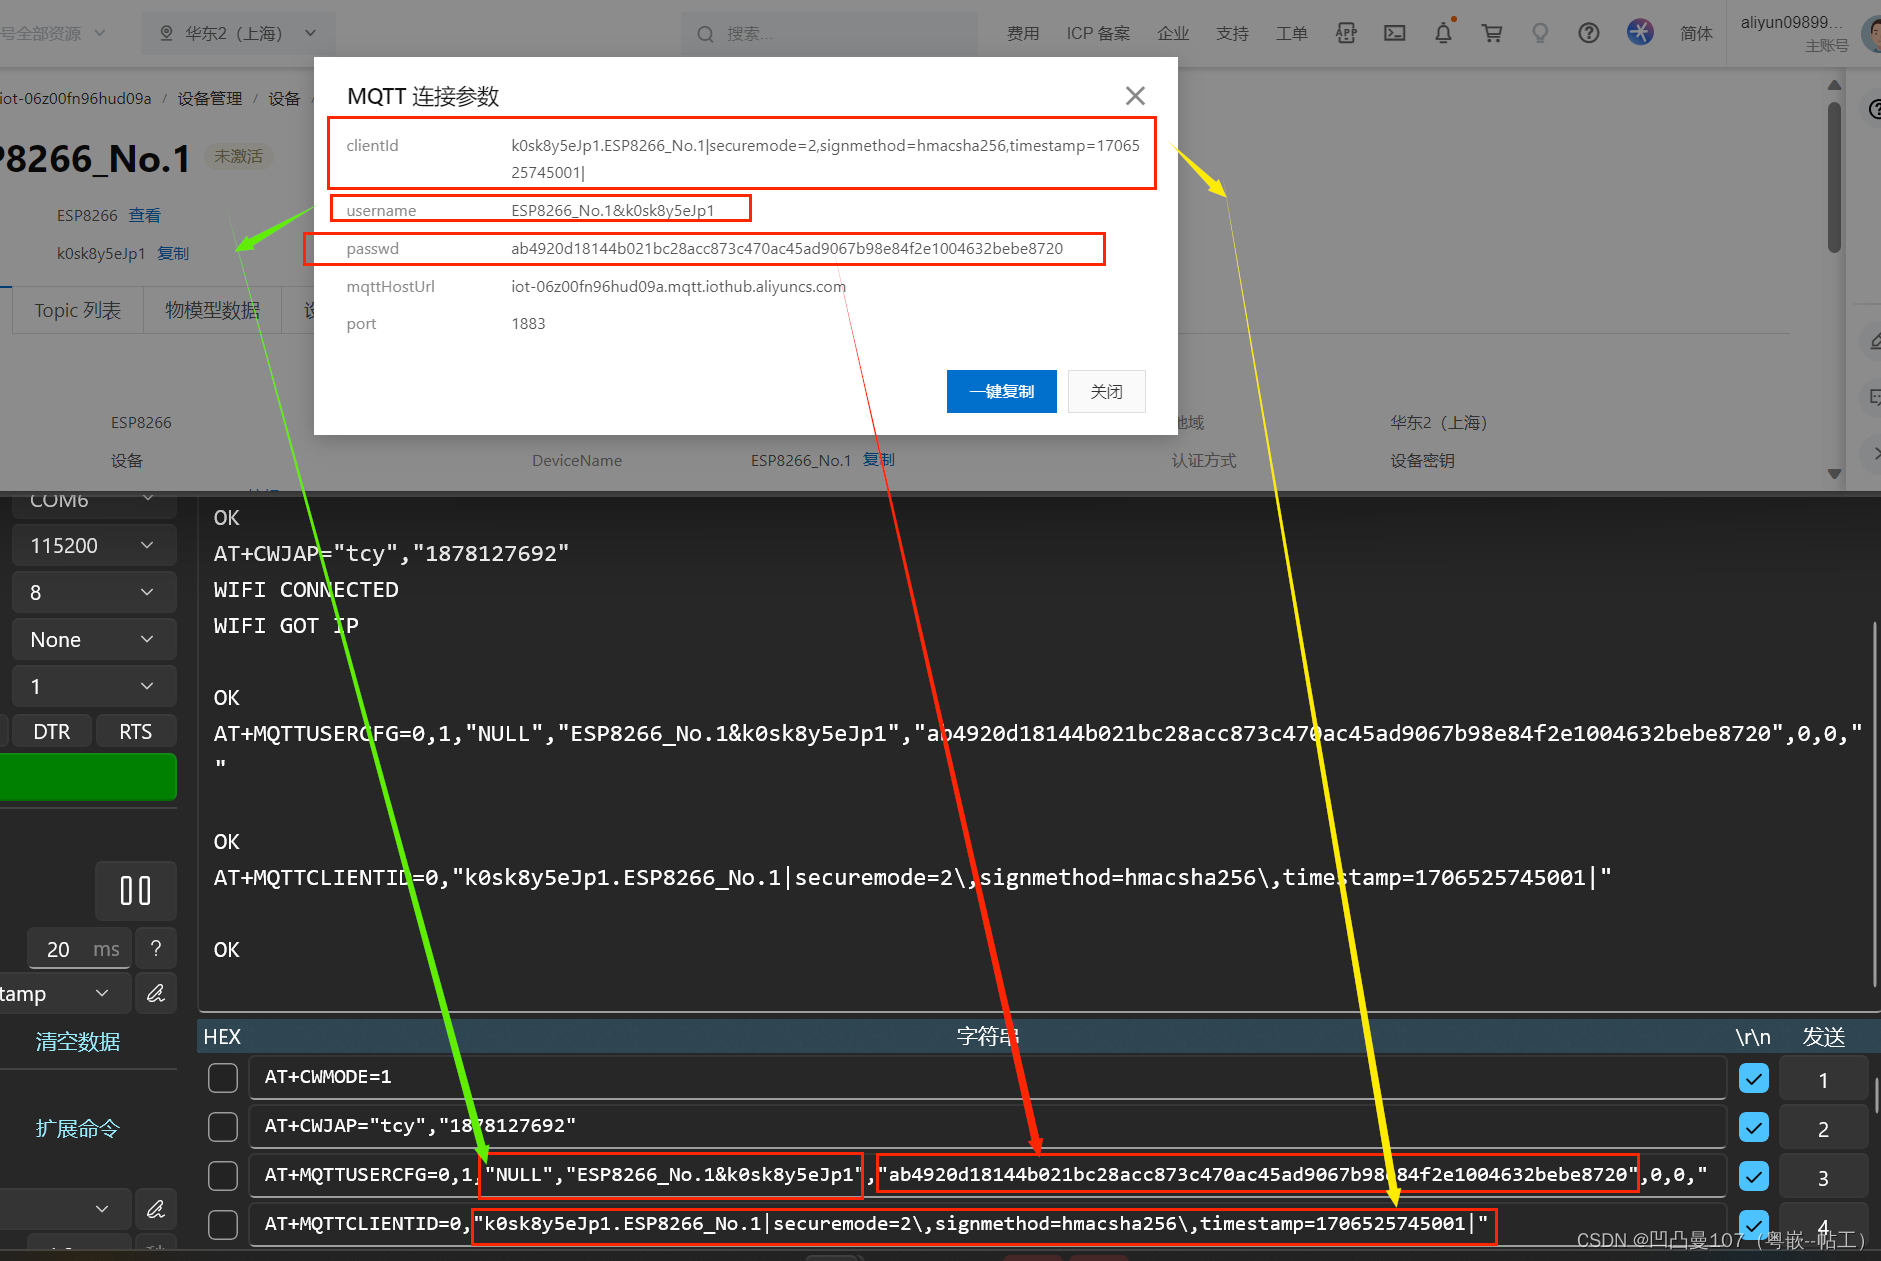Click the pause icon in serial panel
Image resolution: width=1881 pixels, height=1261 pixels.
136,890
